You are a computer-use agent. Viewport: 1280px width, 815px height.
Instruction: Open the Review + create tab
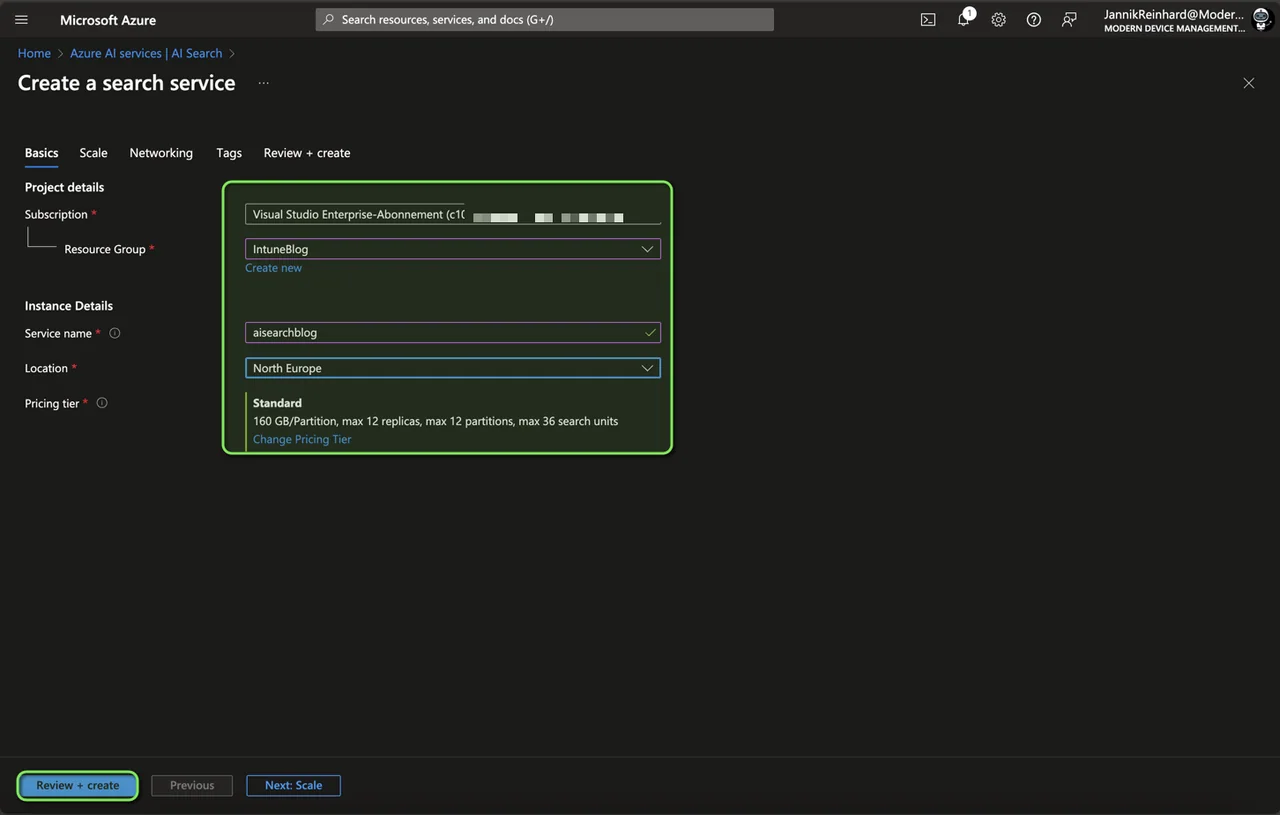click(x=307, y=153)
